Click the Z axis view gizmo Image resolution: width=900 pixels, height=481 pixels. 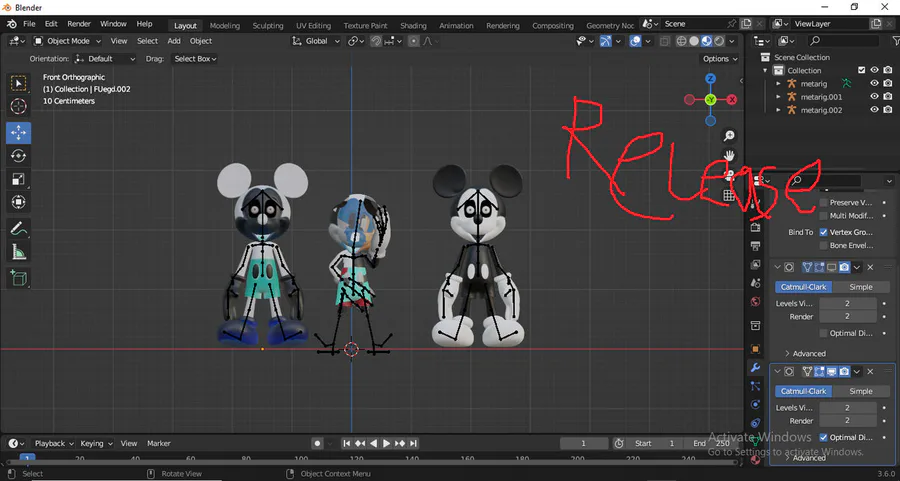pos(711,79)
